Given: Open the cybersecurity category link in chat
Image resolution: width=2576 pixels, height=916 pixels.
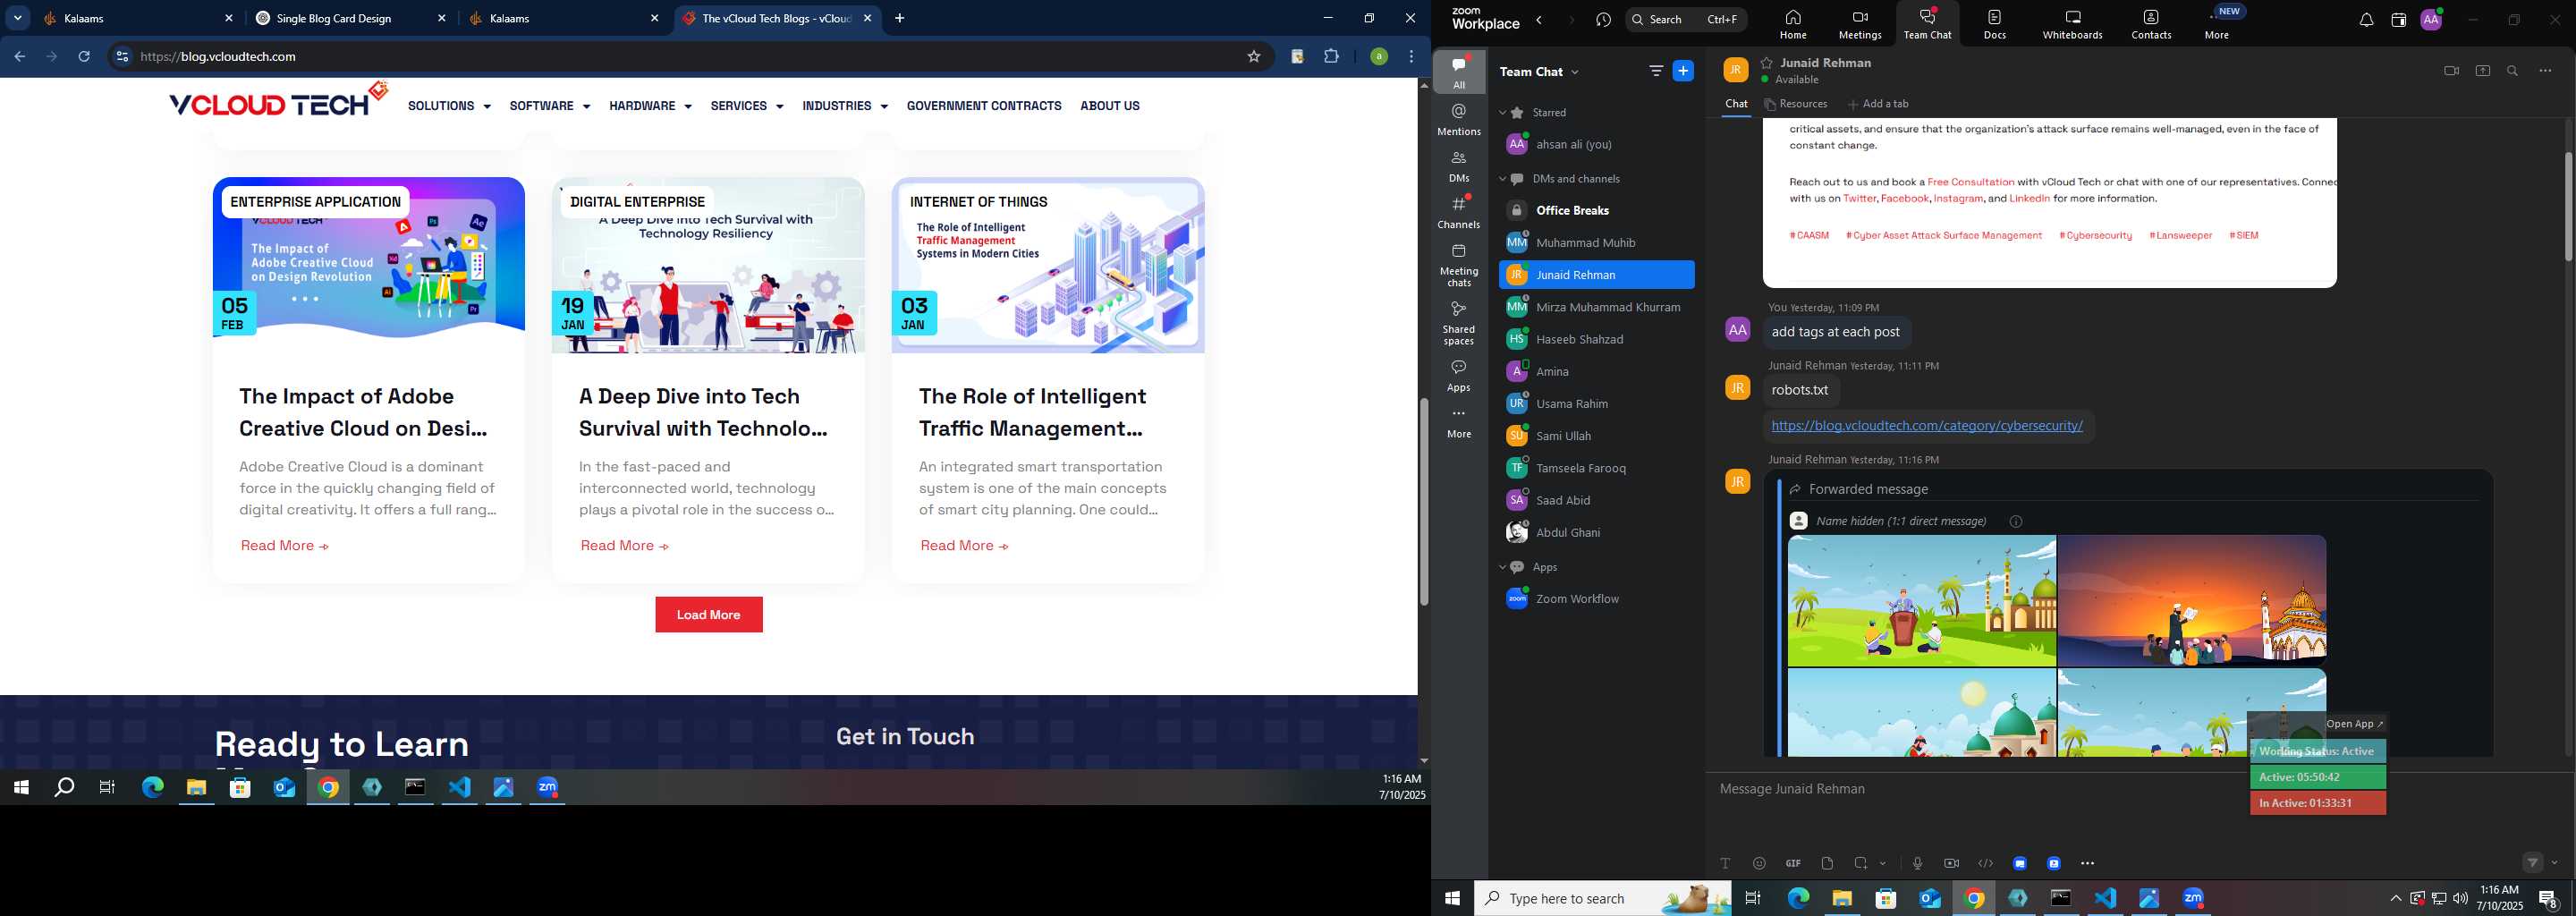Looking at the screenshot, I should [1926, 426].
